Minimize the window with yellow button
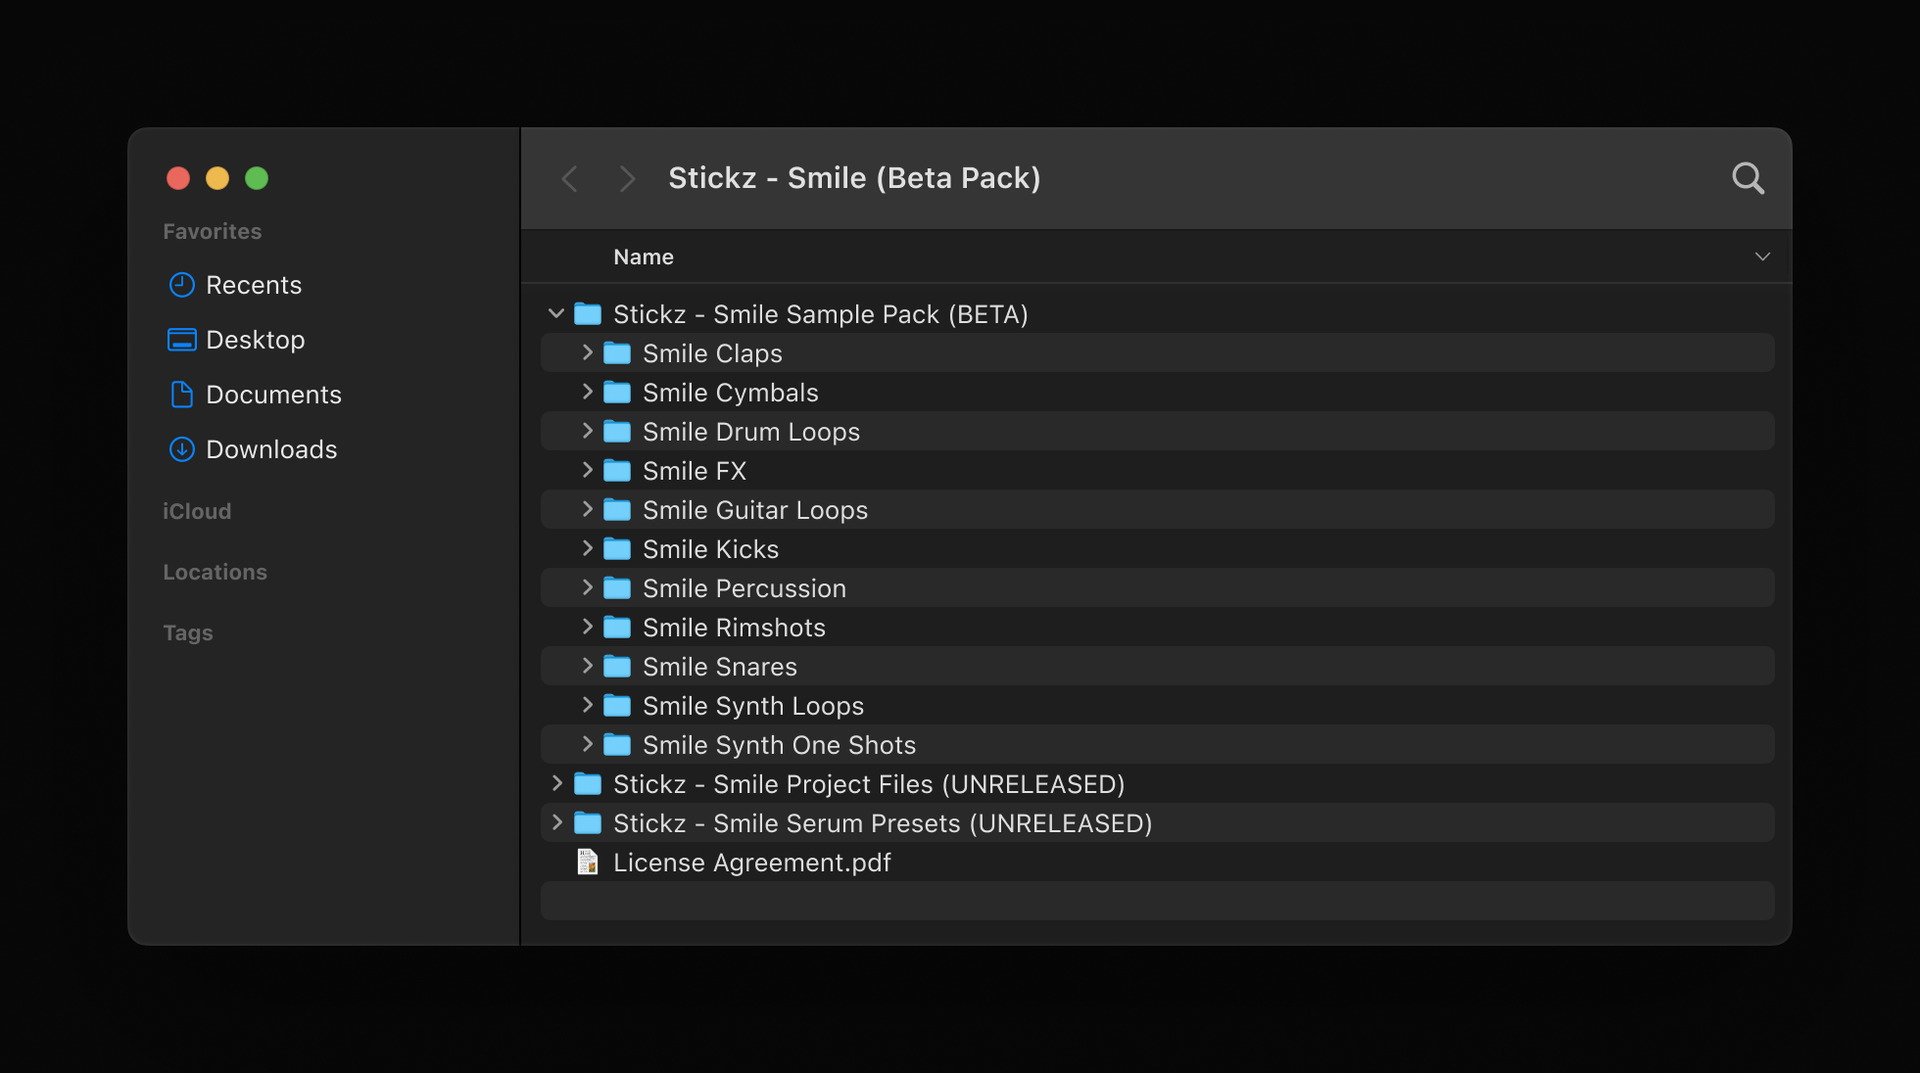Image resolution: width=1920 pixels, height=1073 pixels. (217, 178)
